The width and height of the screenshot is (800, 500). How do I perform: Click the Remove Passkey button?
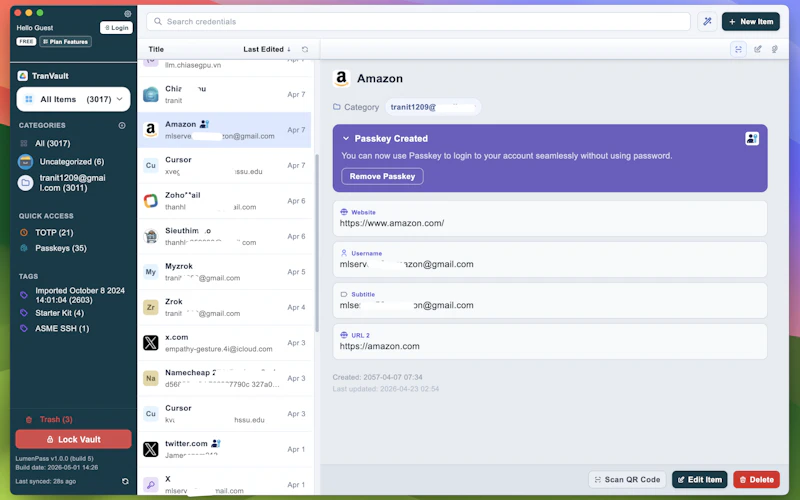tap(382, 176)
